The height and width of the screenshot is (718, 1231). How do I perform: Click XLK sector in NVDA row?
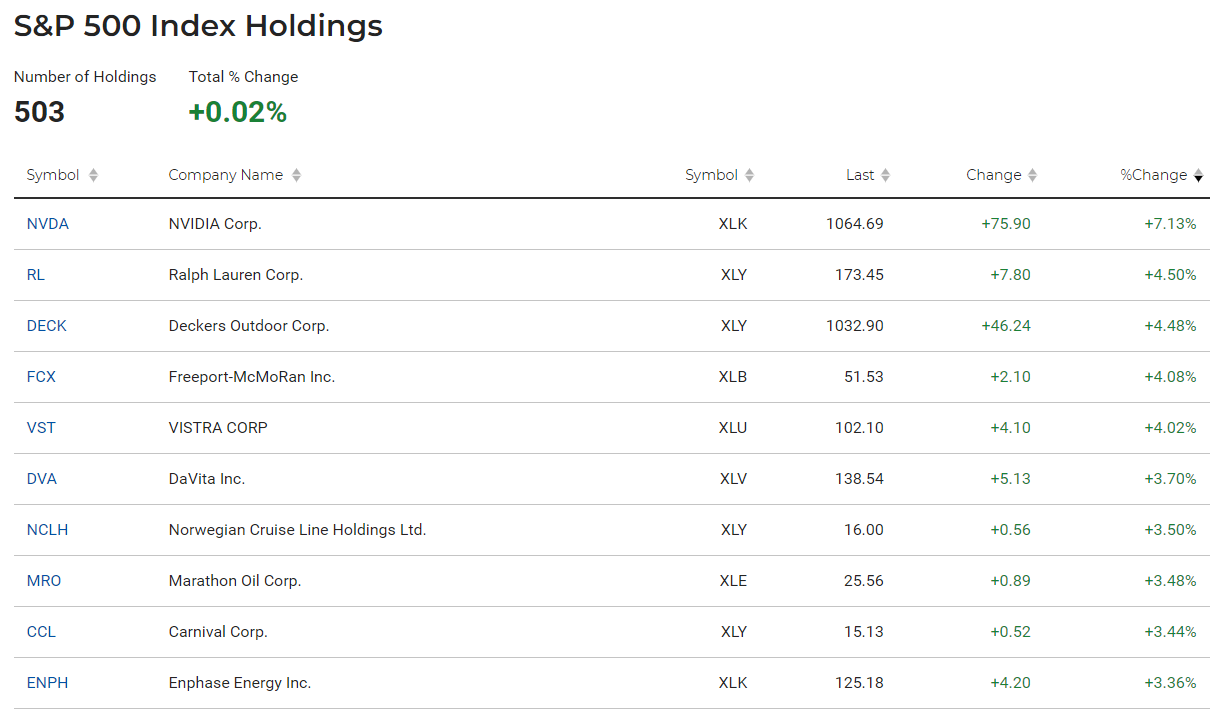733,224
